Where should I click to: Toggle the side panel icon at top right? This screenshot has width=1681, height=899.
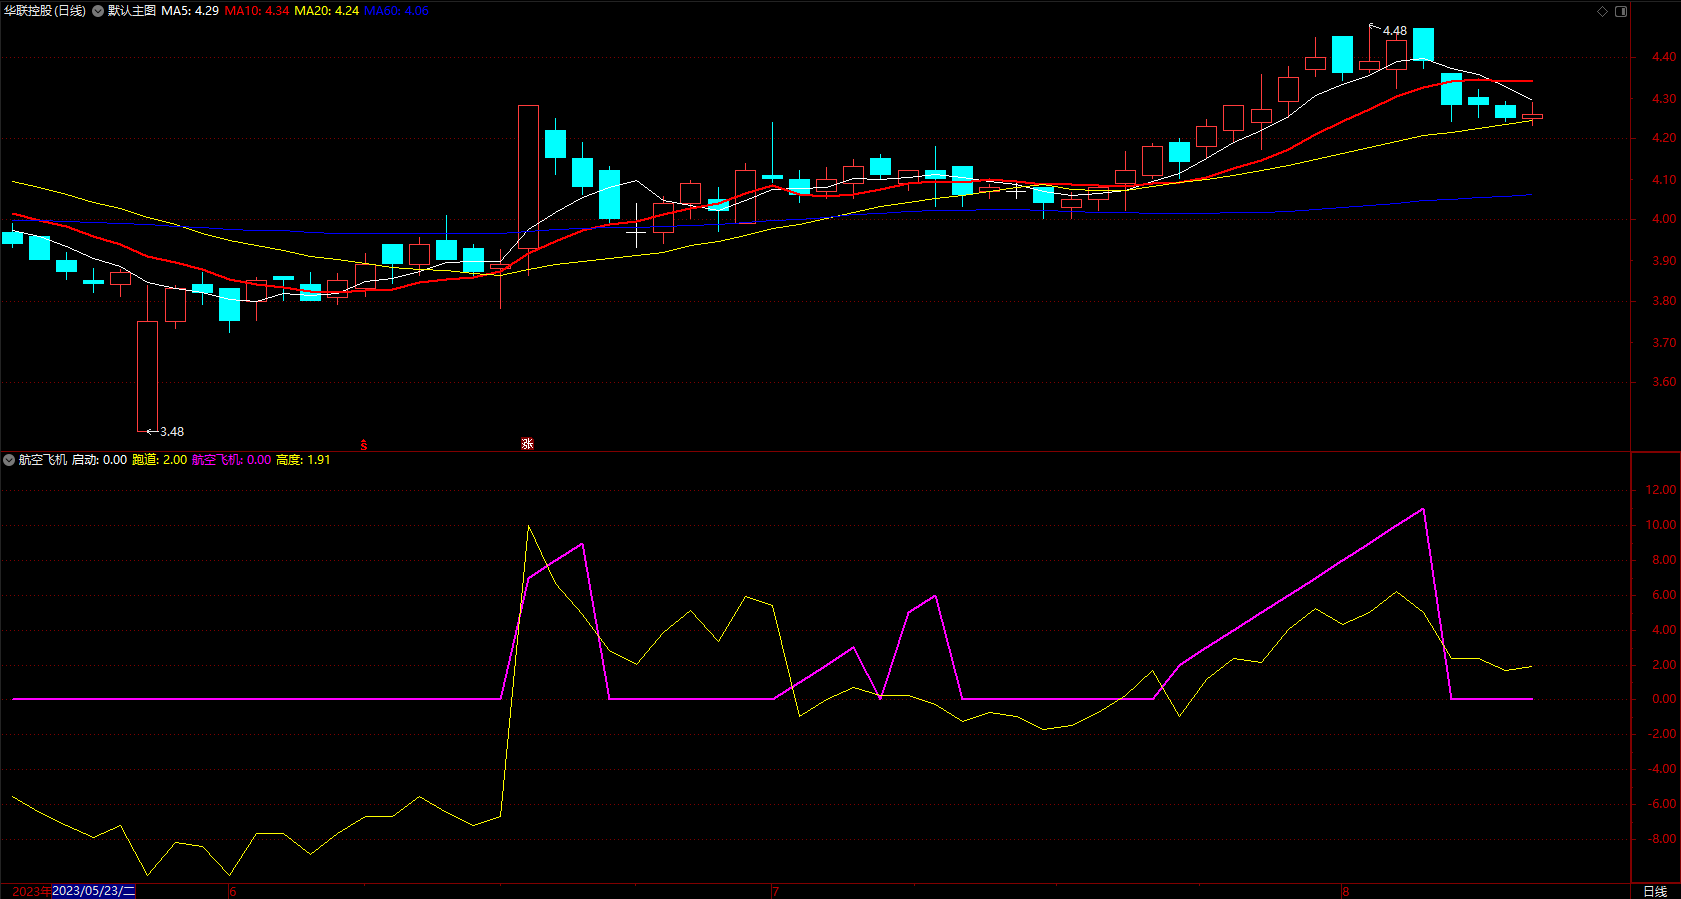point(1621,11)
